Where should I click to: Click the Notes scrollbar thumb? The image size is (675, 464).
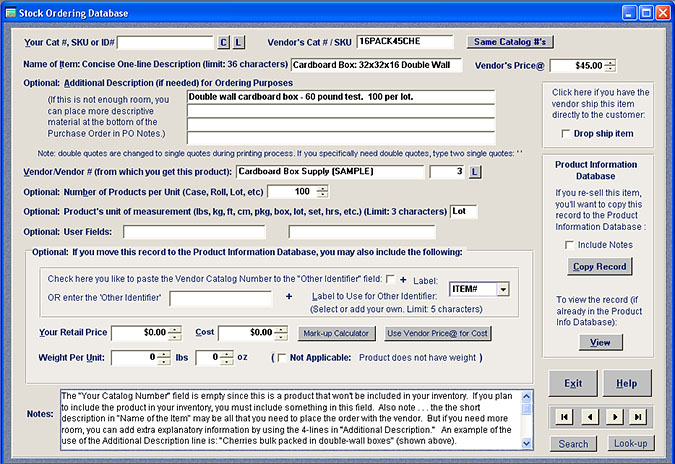pyautogui.click(x=526, y=409)
